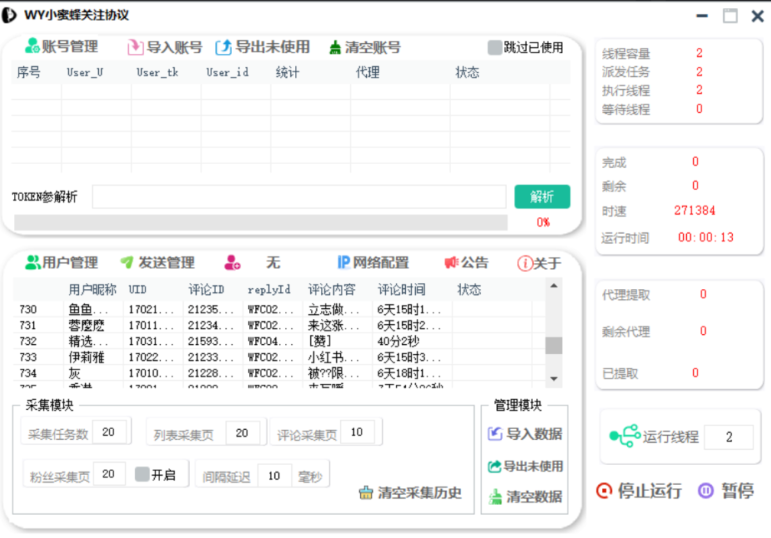Click the 导入数据 import data button
Screen dimensions: 771x538
point(524,434)
